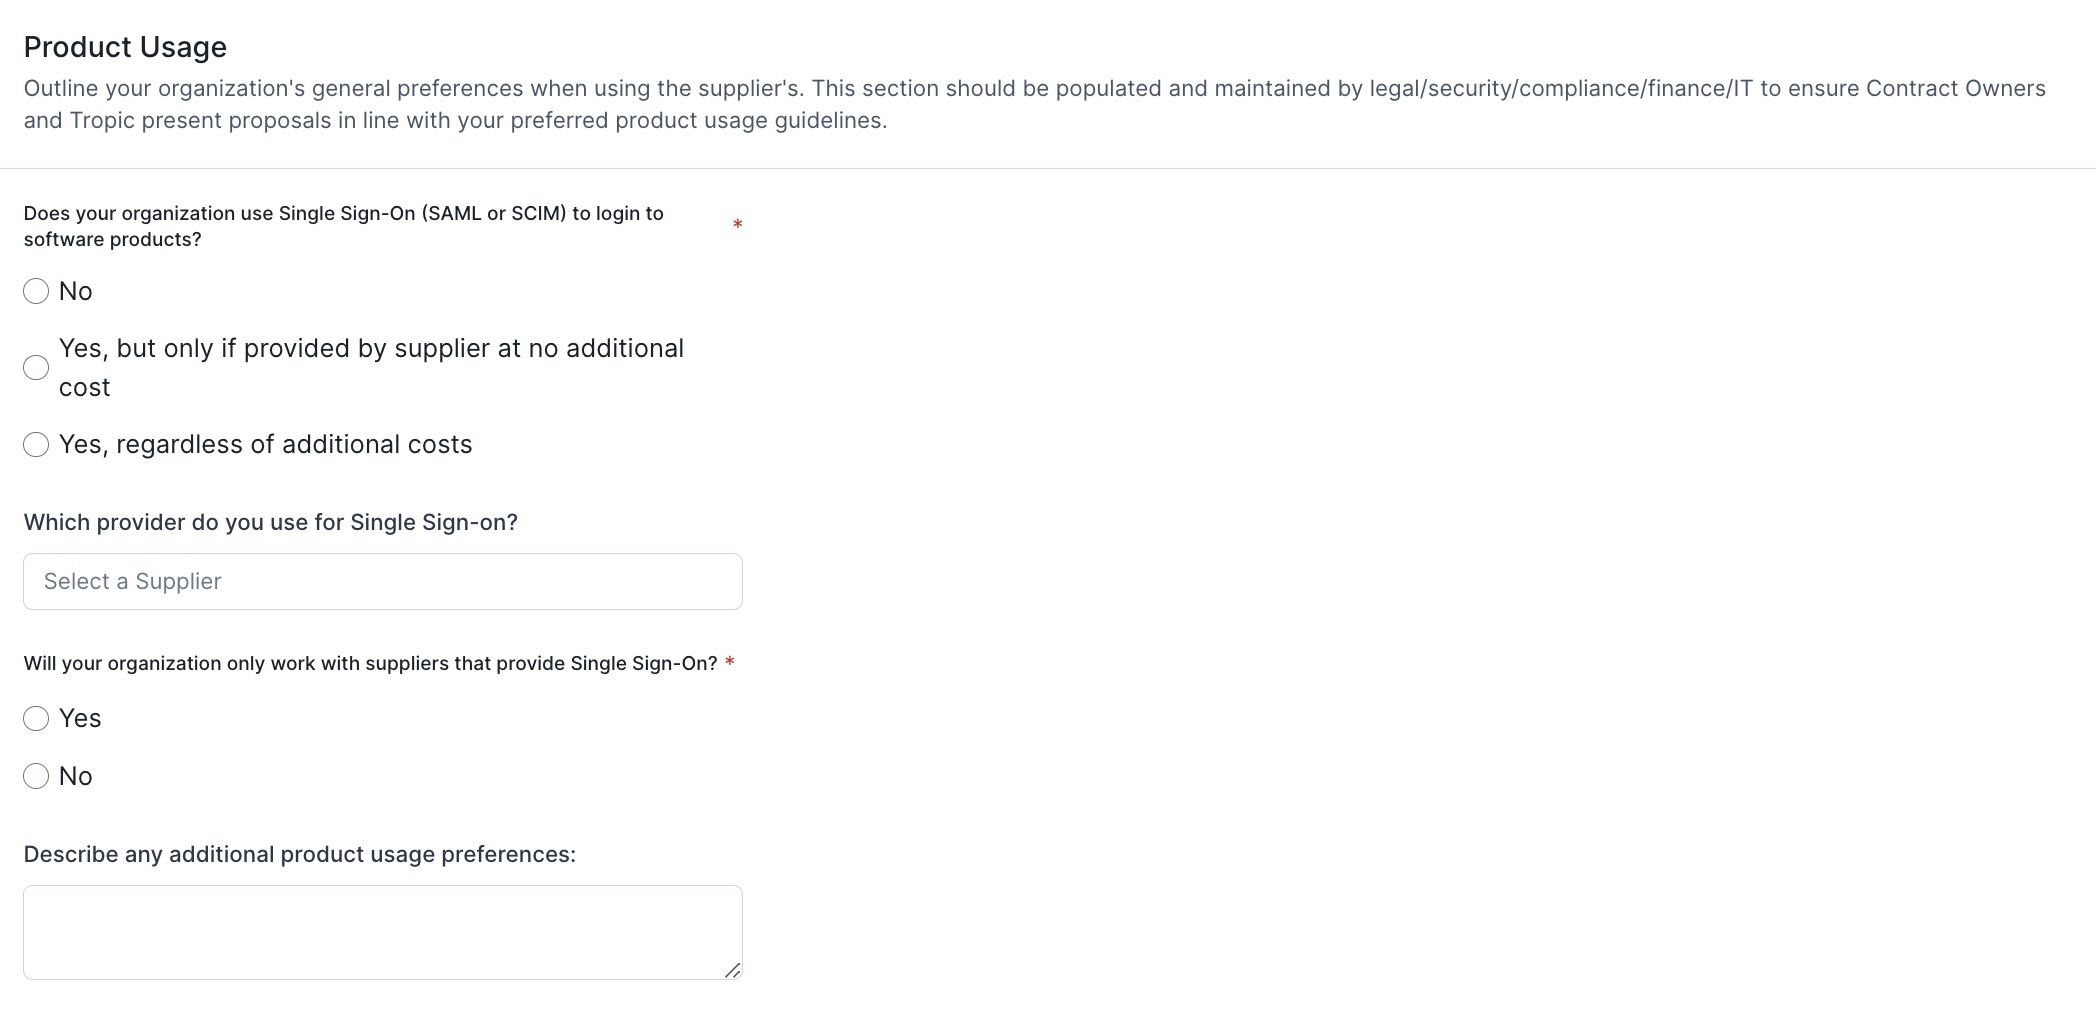The width and height of the screenshot is (2096, 1012).
Task: Open the "Select a Supplier" dropdown
Action: 383,581
